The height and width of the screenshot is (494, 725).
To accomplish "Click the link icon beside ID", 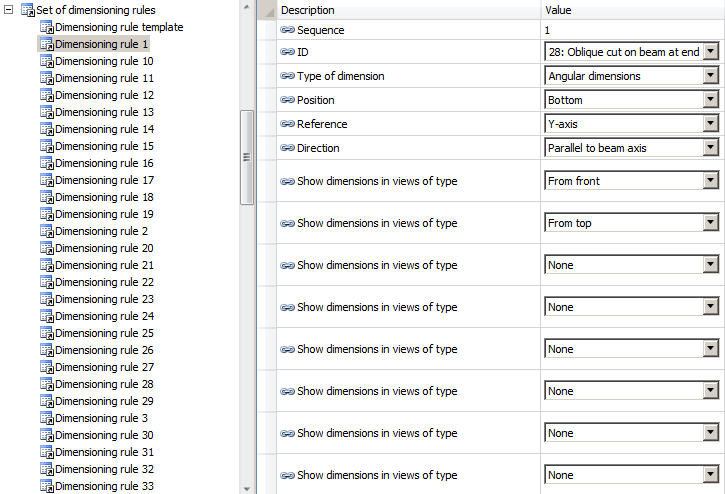I will tap(288, 51).
